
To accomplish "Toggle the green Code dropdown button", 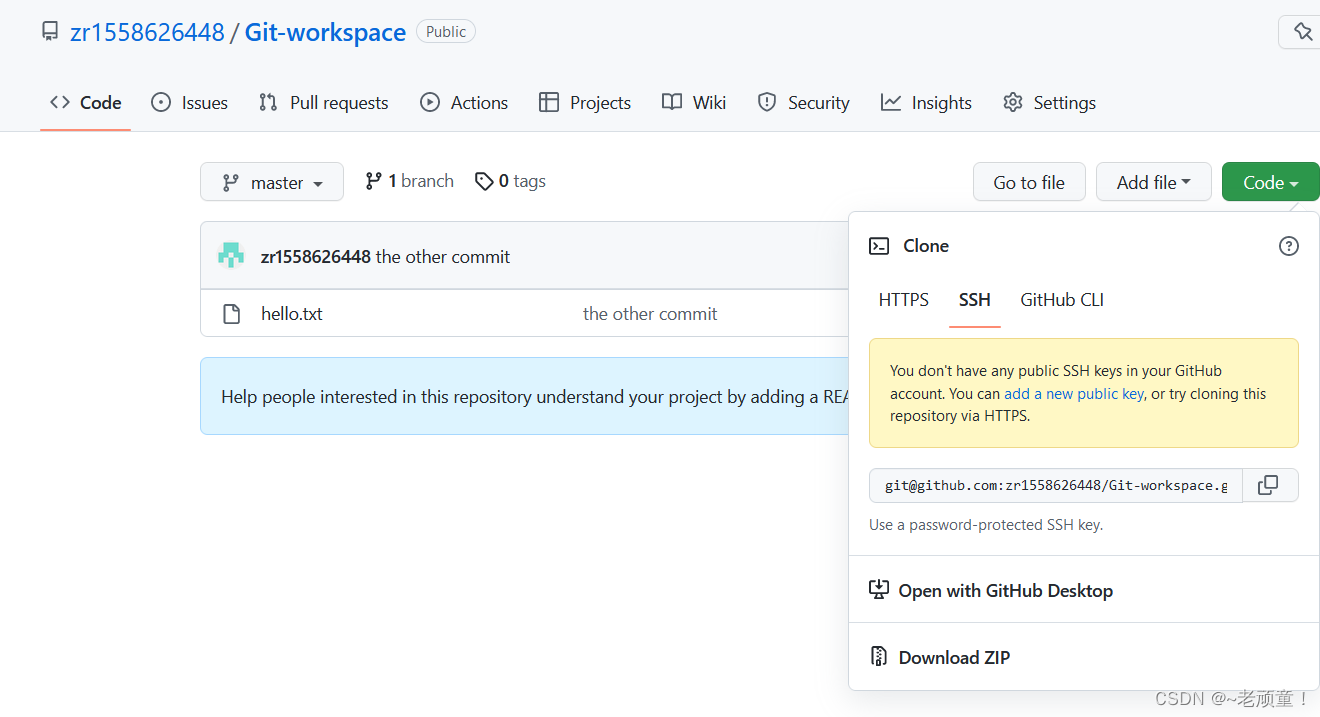I will click(x=1271, y=182).
